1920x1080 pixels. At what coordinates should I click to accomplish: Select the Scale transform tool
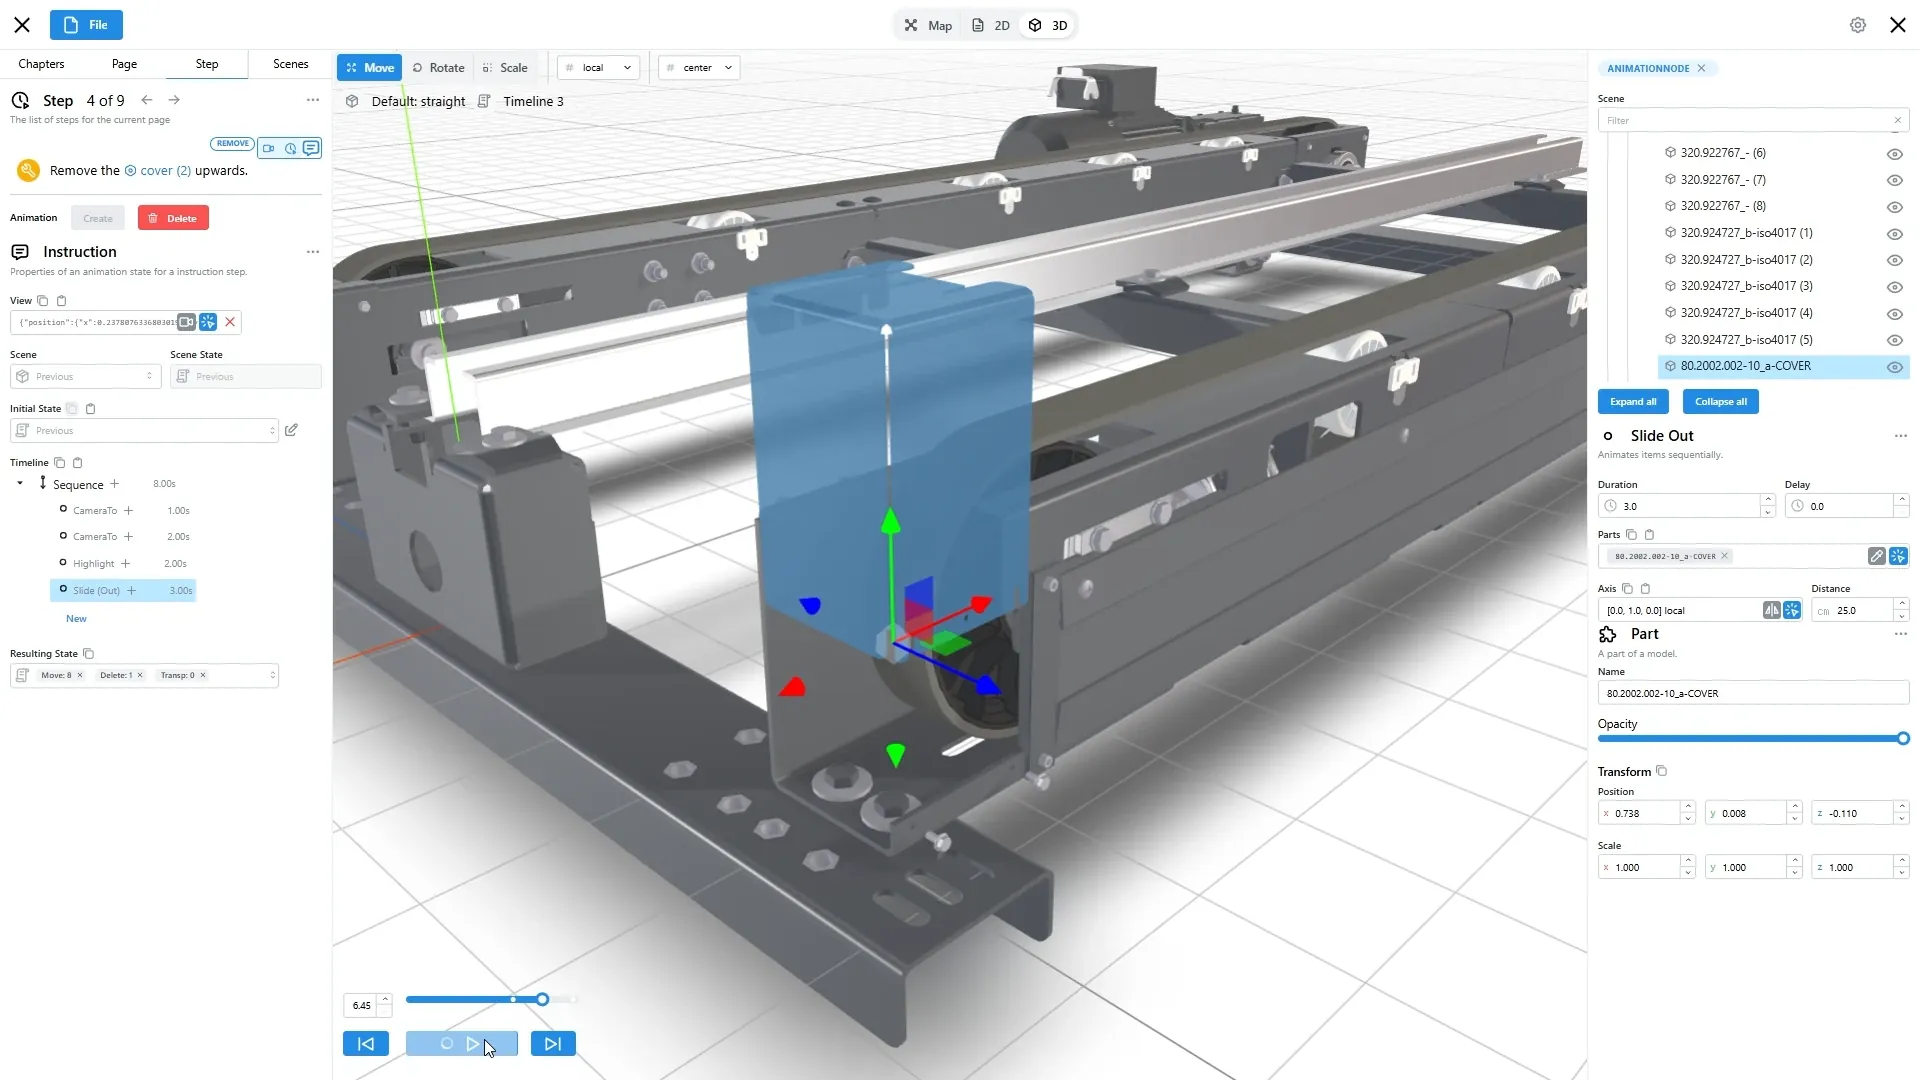(x=505, y=68)
